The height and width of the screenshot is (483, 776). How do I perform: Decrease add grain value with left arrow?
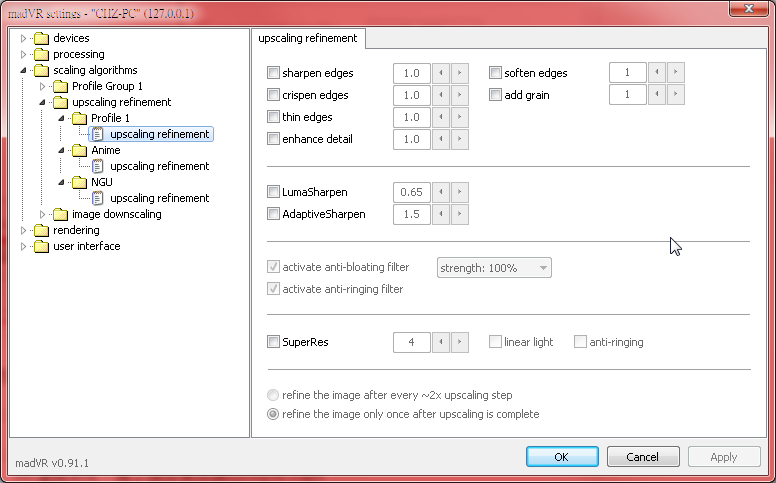click(x=657, y=95)
